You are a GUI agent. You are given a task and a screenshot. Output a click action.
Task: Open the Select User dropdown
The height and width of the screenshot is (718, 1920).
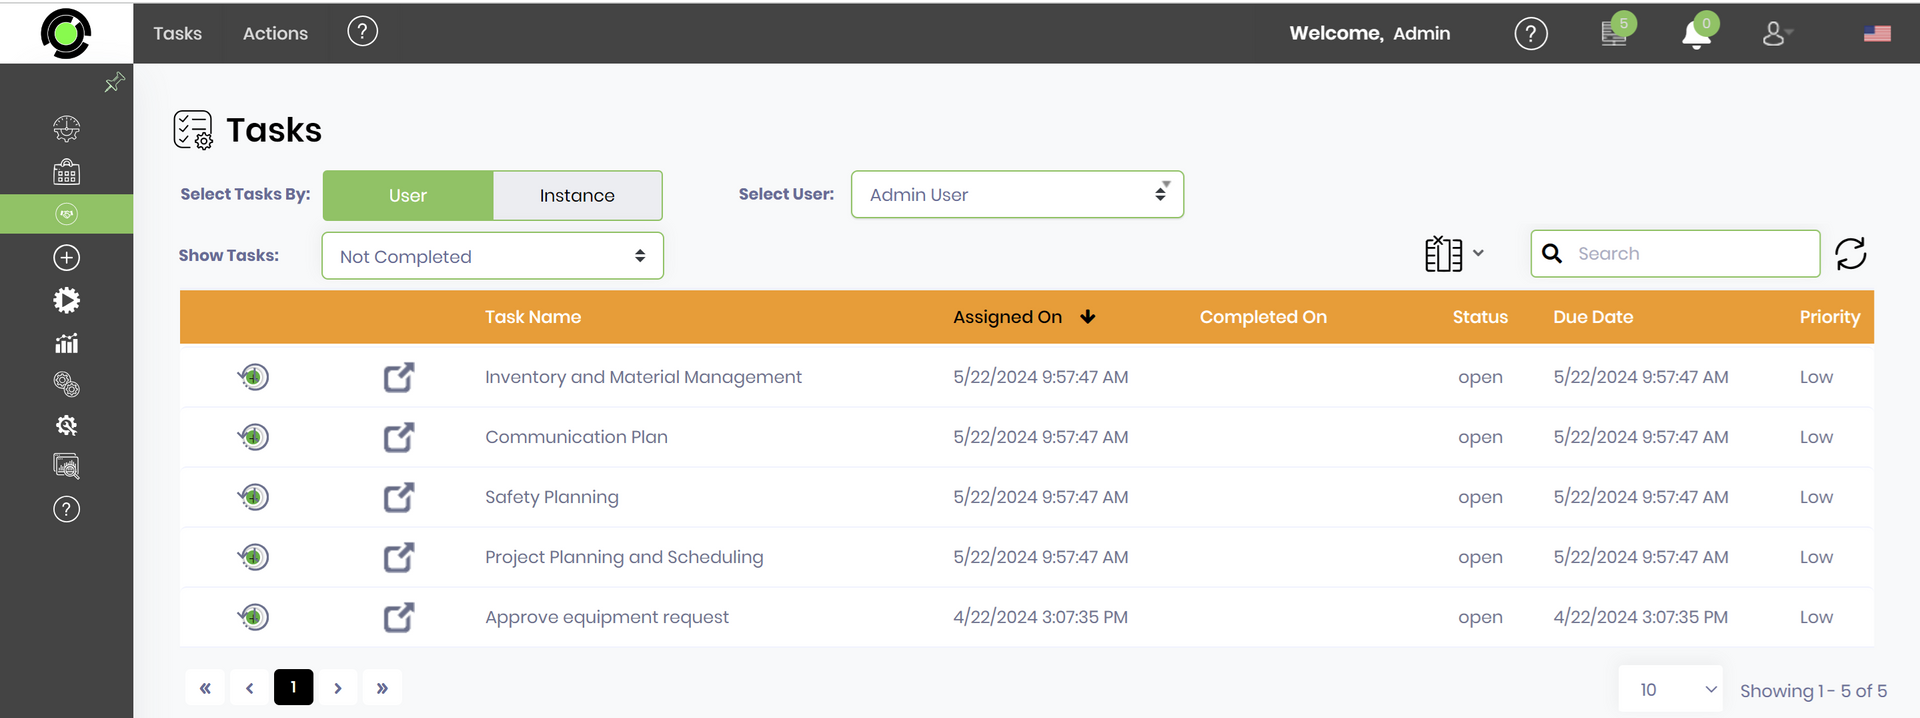pyautogui.click(x=1017, y=195)
